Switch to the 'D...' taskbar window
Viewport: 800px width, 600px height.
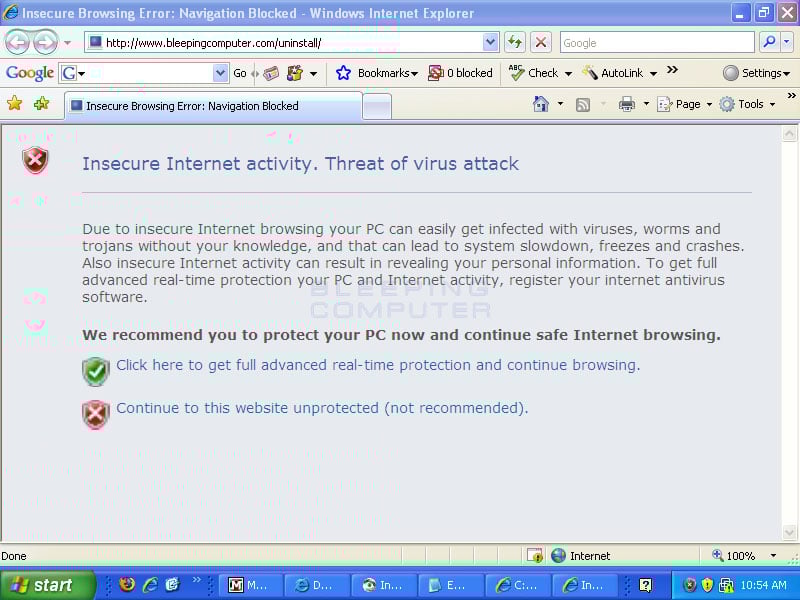316,585
